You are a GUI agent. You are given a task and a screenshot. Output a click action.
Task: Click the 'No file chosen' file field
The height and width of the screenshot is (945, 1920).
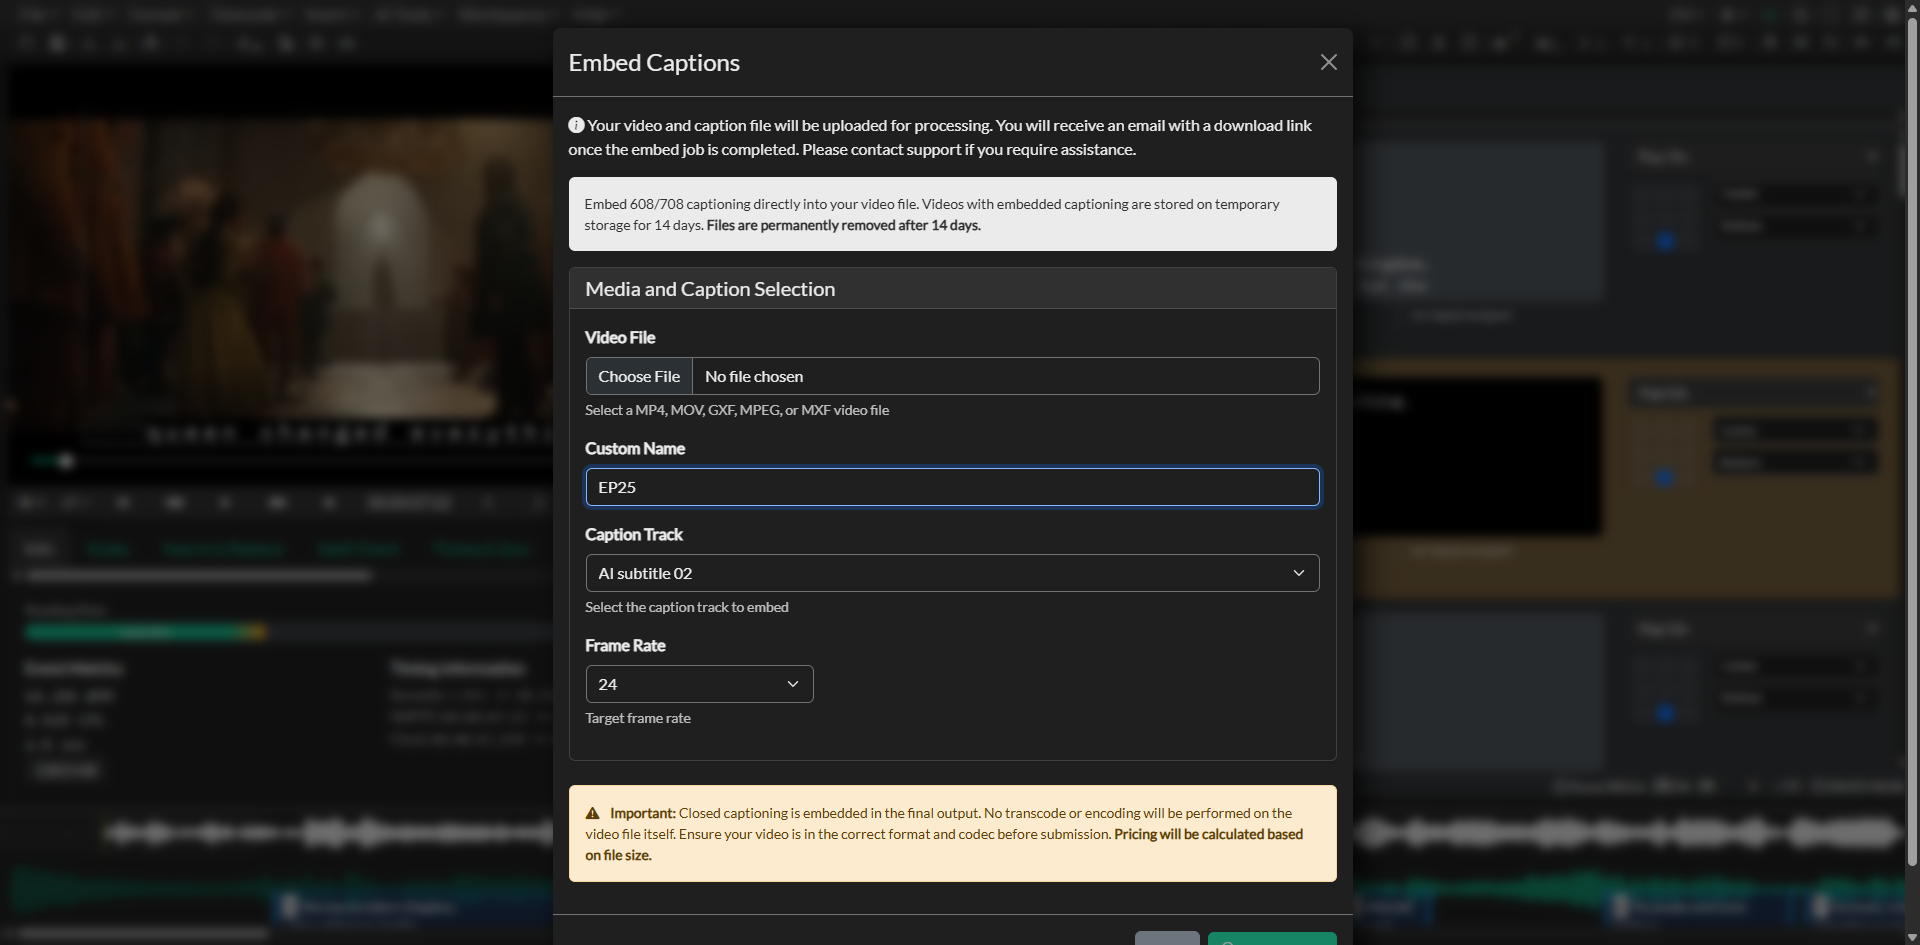pyautogui.click(x=1005, y=376)
